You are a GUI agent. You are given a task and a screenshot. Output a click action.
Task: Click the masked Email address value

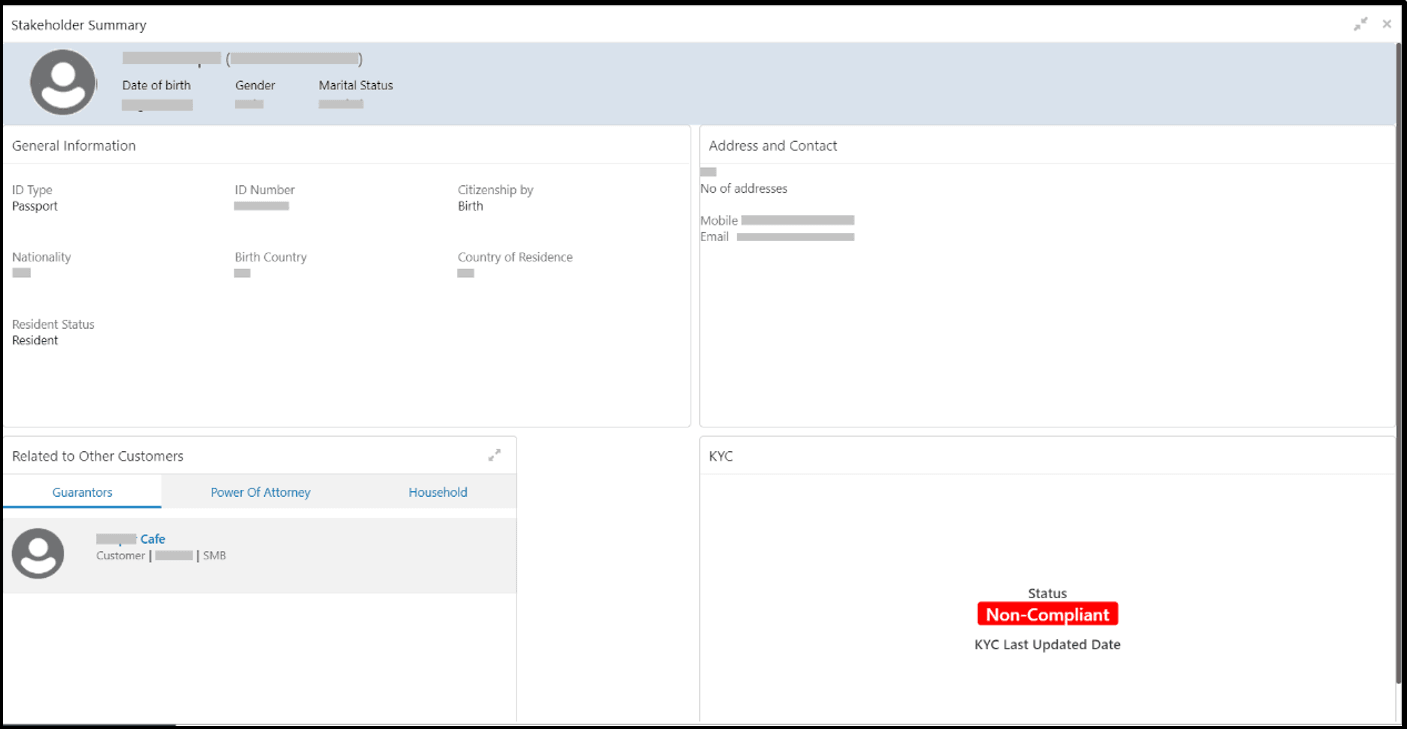795,237
